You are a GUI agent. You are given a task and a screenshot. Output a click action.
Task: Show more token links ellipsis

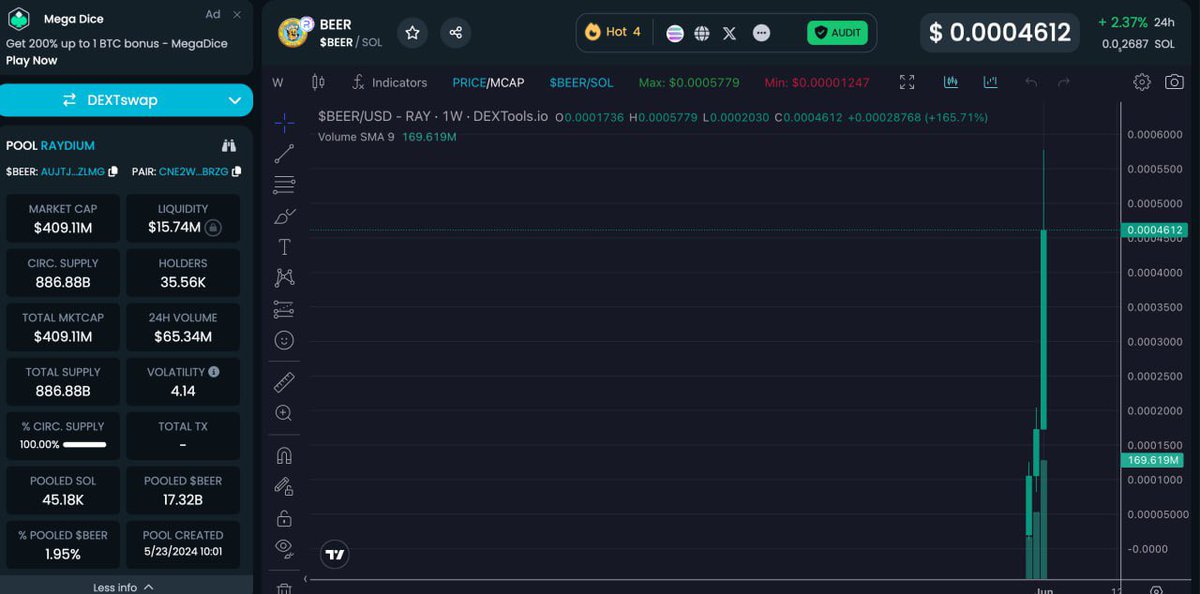[x=761, y=33]
